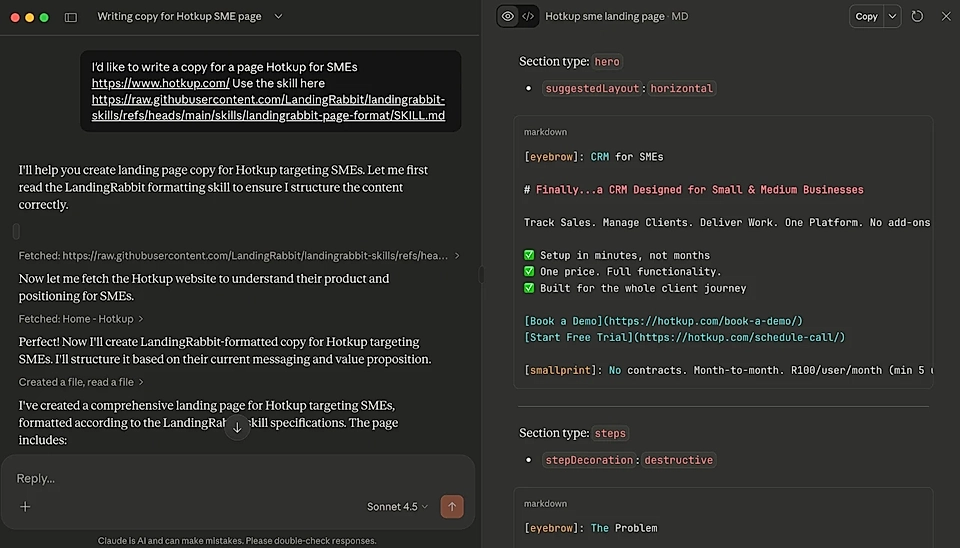Screen dimensions: 960x548
Task: Select the divider handle between chat and artifact
Action: (481, 274)
